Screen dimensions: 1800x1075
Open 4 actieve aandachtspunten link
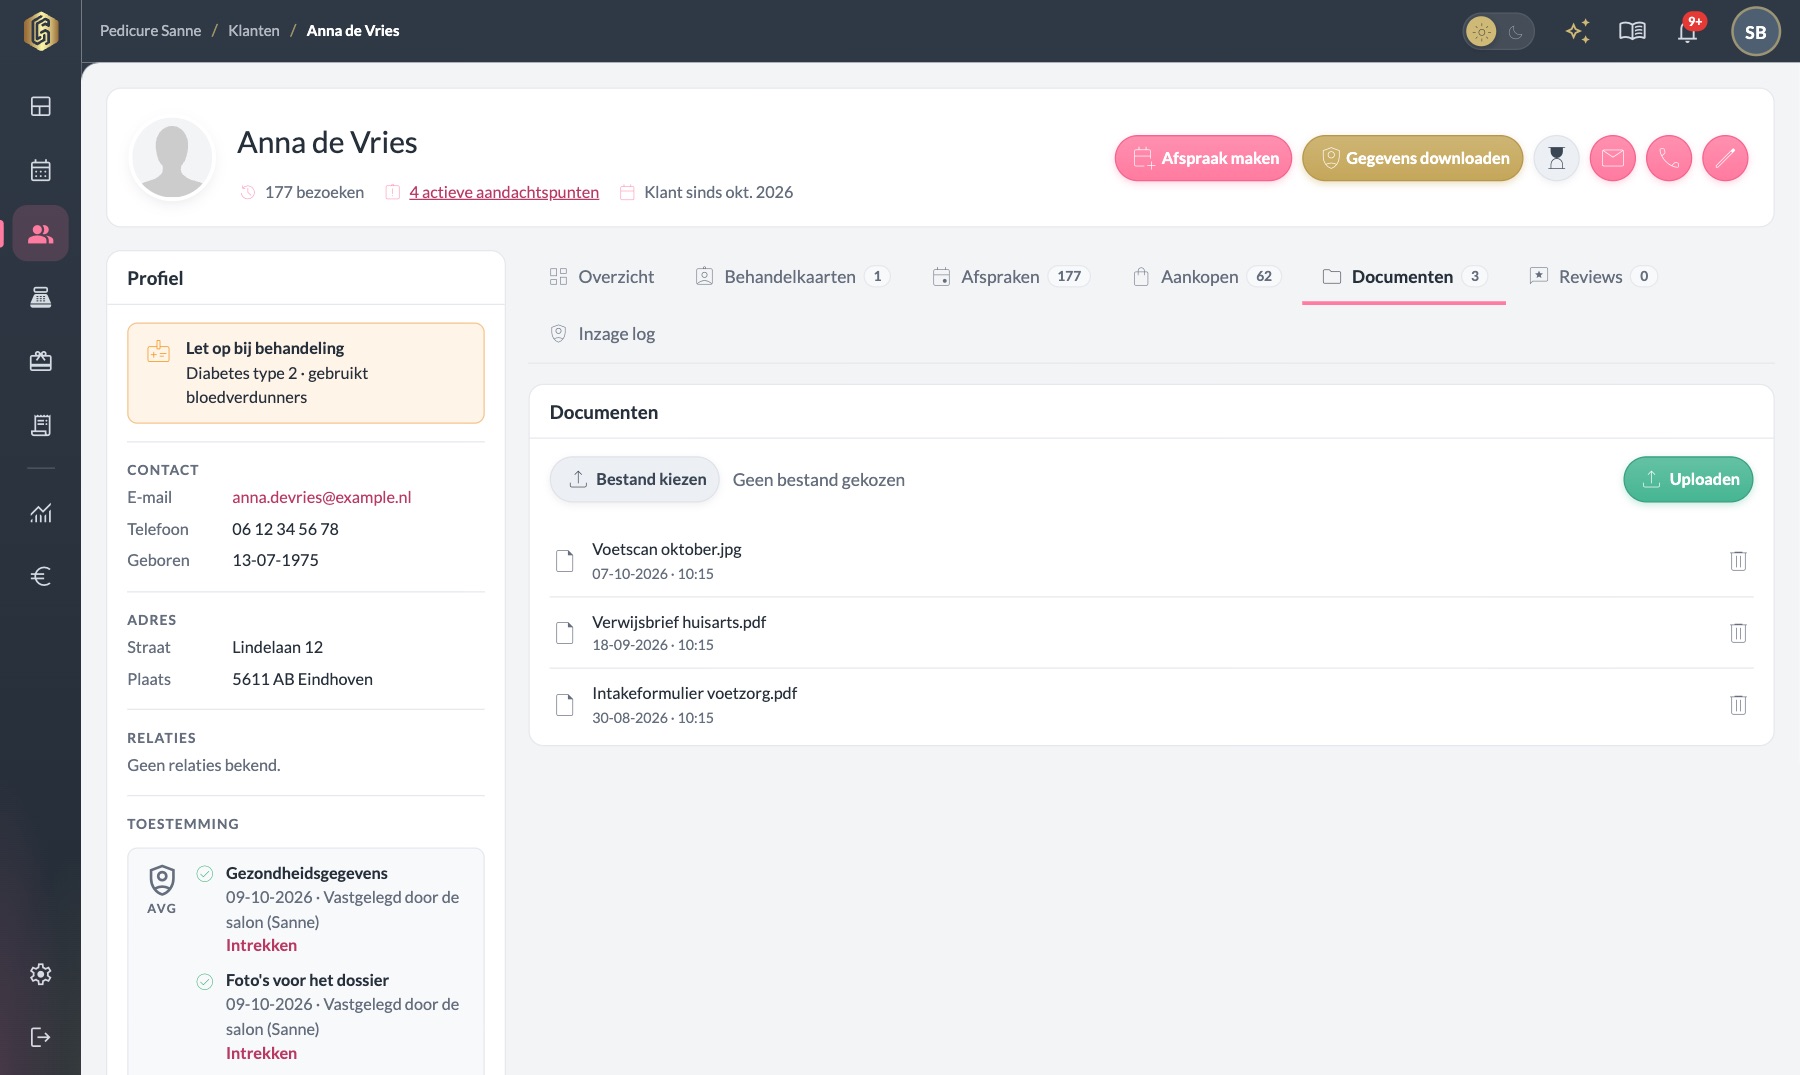tap(504, 192)
